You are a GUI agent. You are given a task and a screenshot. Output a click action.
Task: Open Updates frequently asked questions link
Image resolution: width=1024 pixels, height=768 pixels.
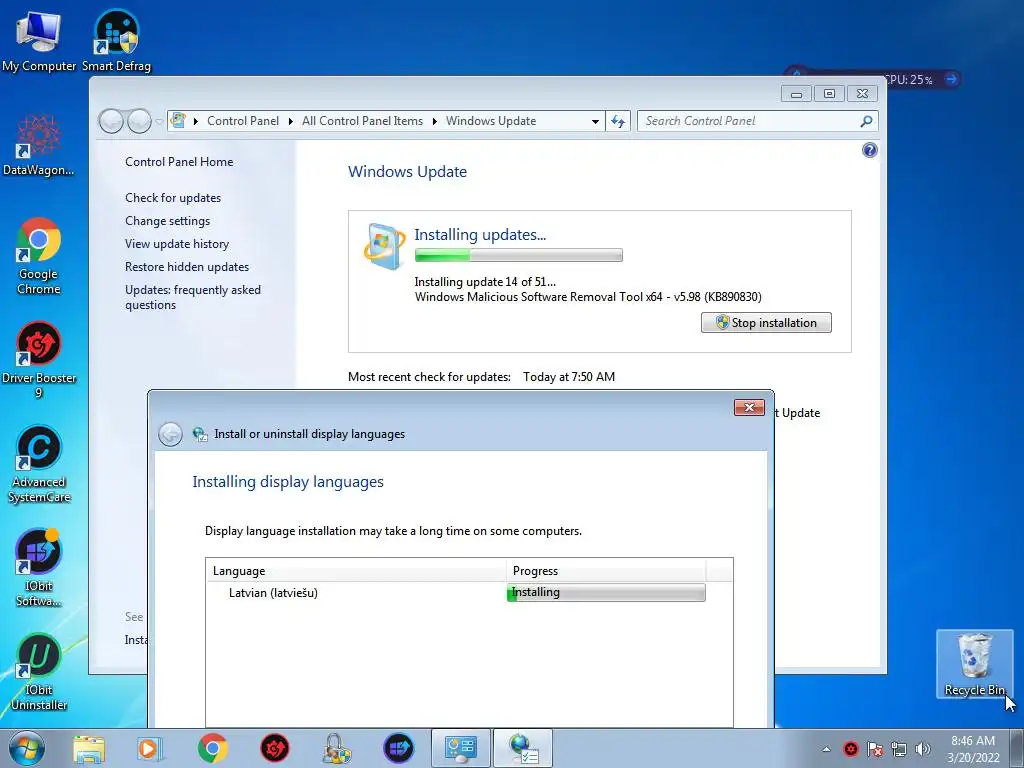(193, 297)
